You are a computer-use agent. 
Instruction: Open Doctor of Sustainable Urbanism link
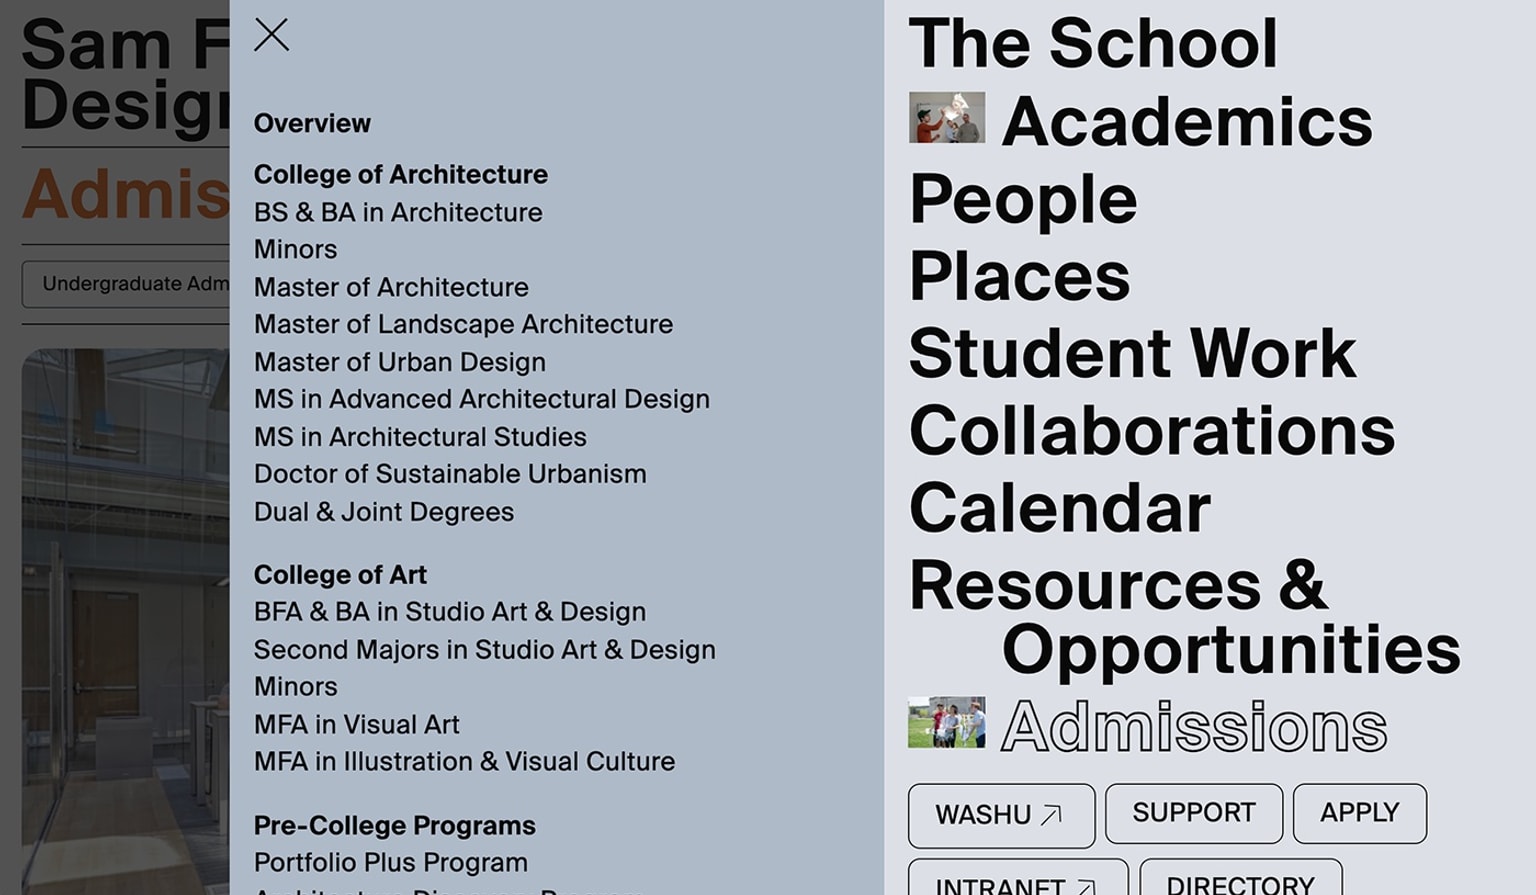[x=450, y=474]
